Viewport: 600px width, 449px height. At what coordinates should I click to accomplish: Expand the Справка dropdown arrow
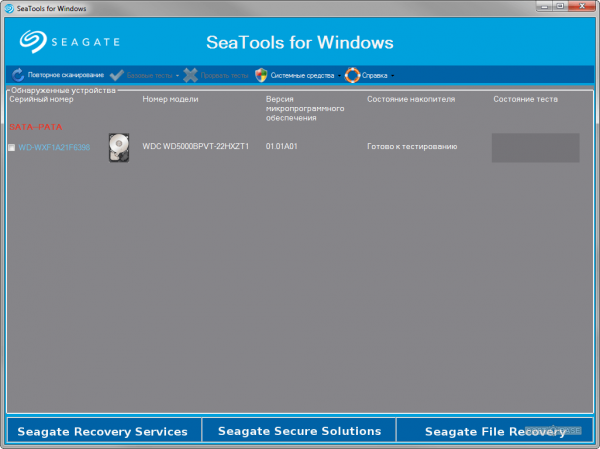393,76
